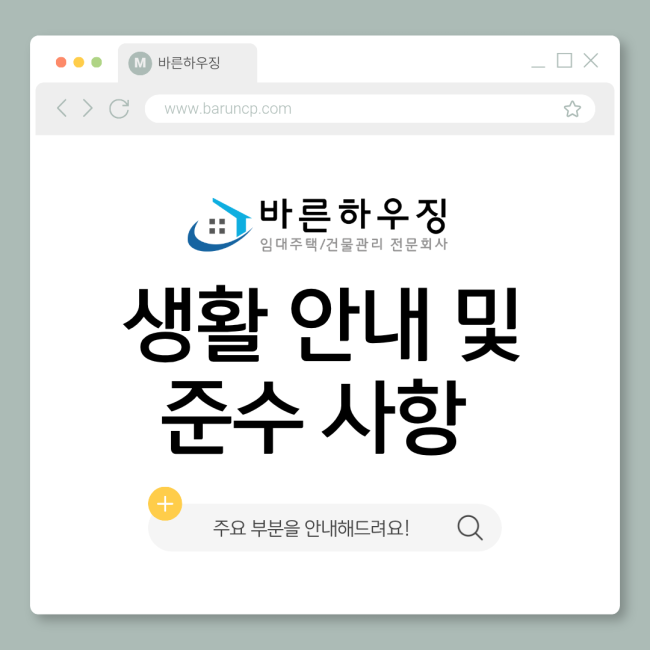Click the square maximize window icon
The image size is (650, 650).
[564, 61]
